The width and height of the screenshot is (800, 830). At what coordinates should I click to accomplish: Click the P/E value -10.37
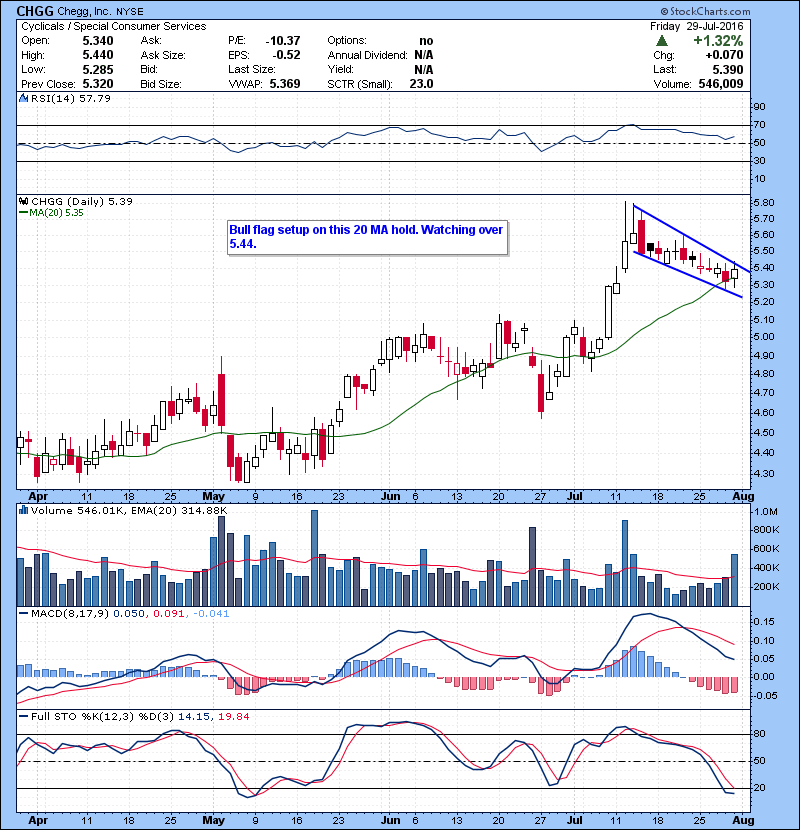click(x=283, y=41)
